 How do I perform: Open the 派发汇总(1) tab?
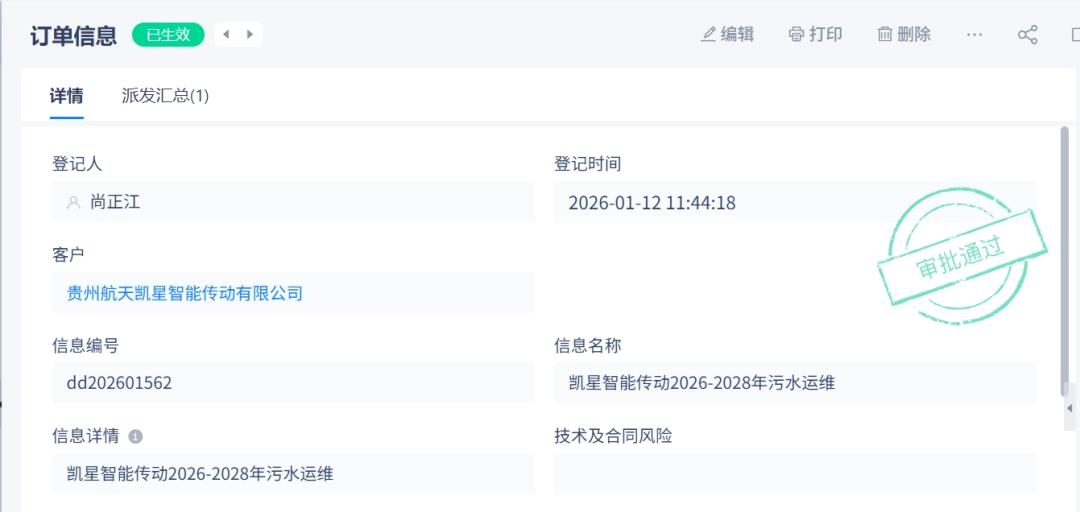(x=165, y=97)
